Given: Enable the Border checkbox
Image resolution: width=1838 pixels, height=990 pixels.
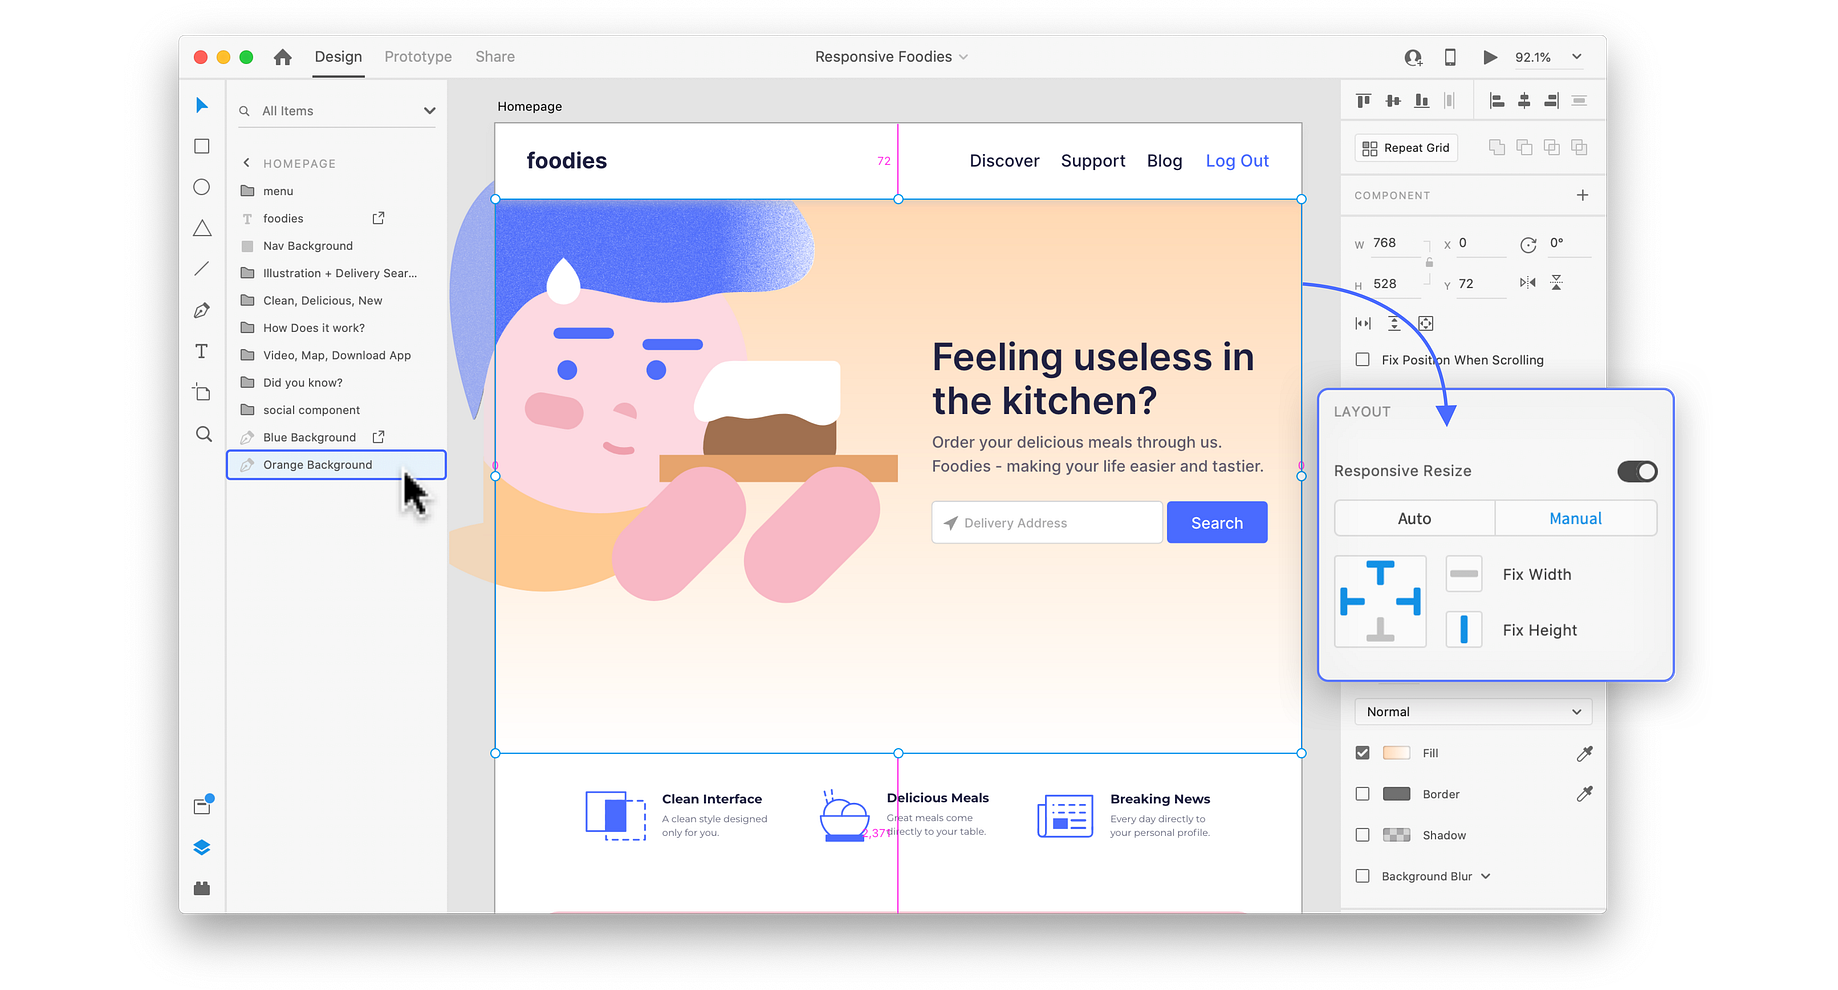Looking at the screenshot, I should point(1362,793).
